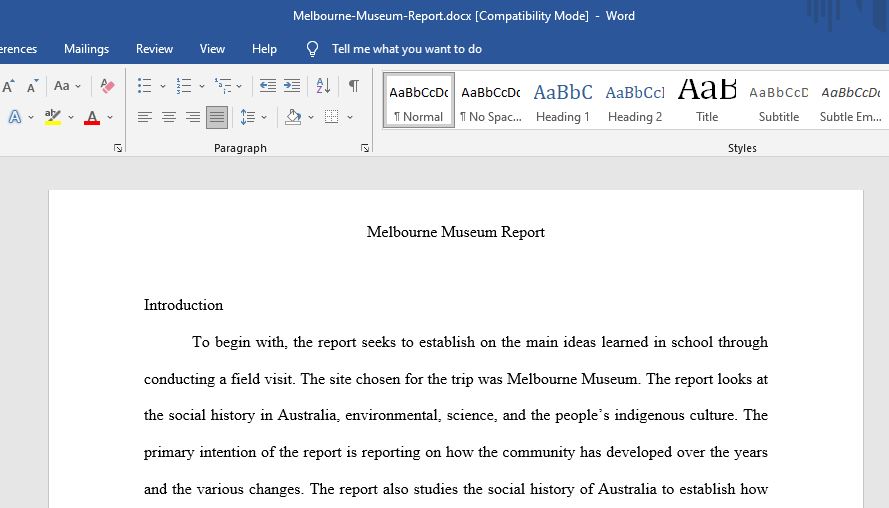Align the paragraph to the right
The width and height of the screenshot is (889, 508).
193,117
